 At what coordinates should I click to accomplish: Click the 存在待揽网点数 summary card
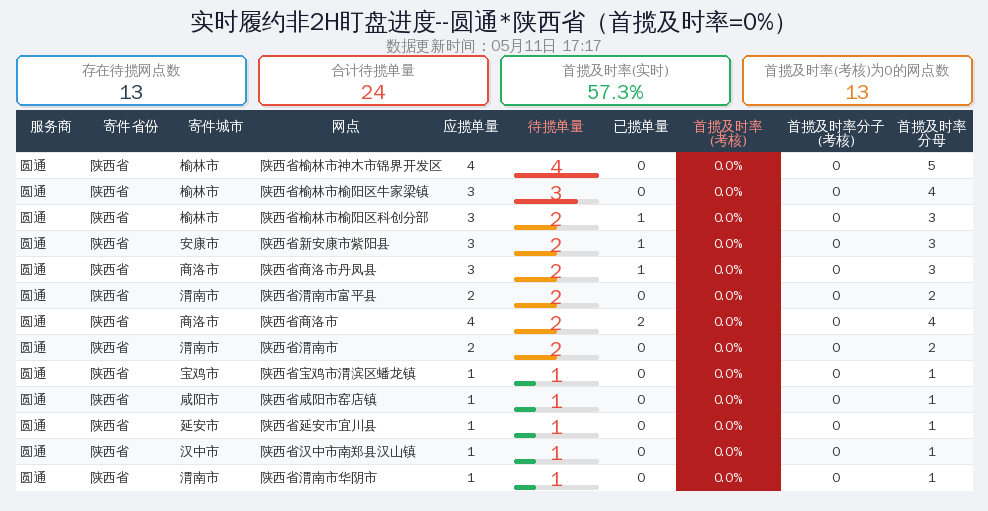(x=131, y=81)
